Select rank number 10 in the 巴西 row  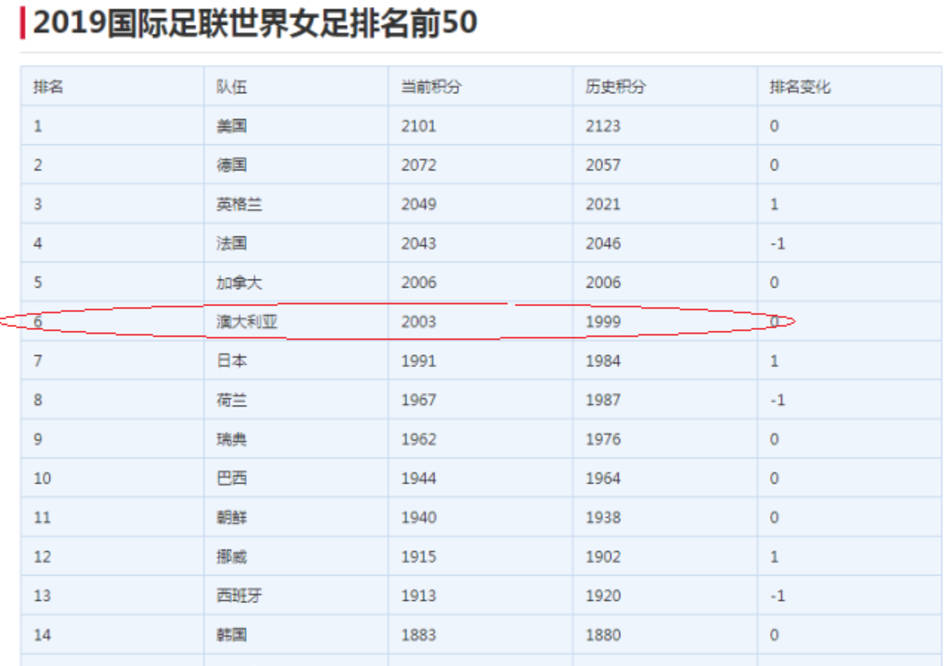(x=42, y=479)
